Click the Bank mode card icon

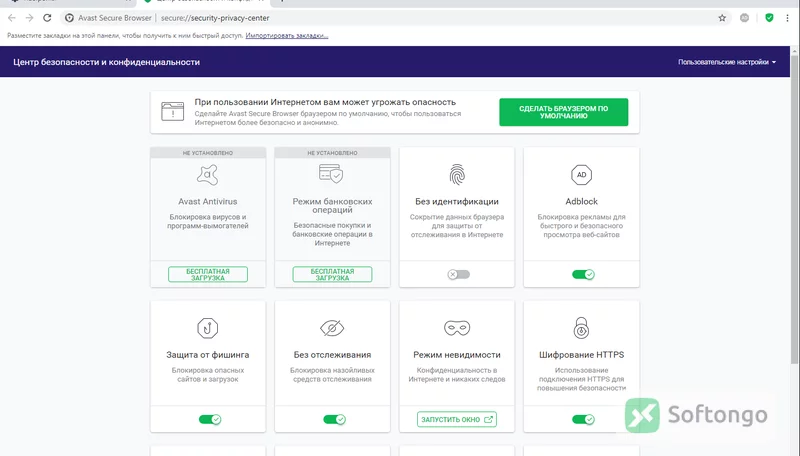click(332, 173)
